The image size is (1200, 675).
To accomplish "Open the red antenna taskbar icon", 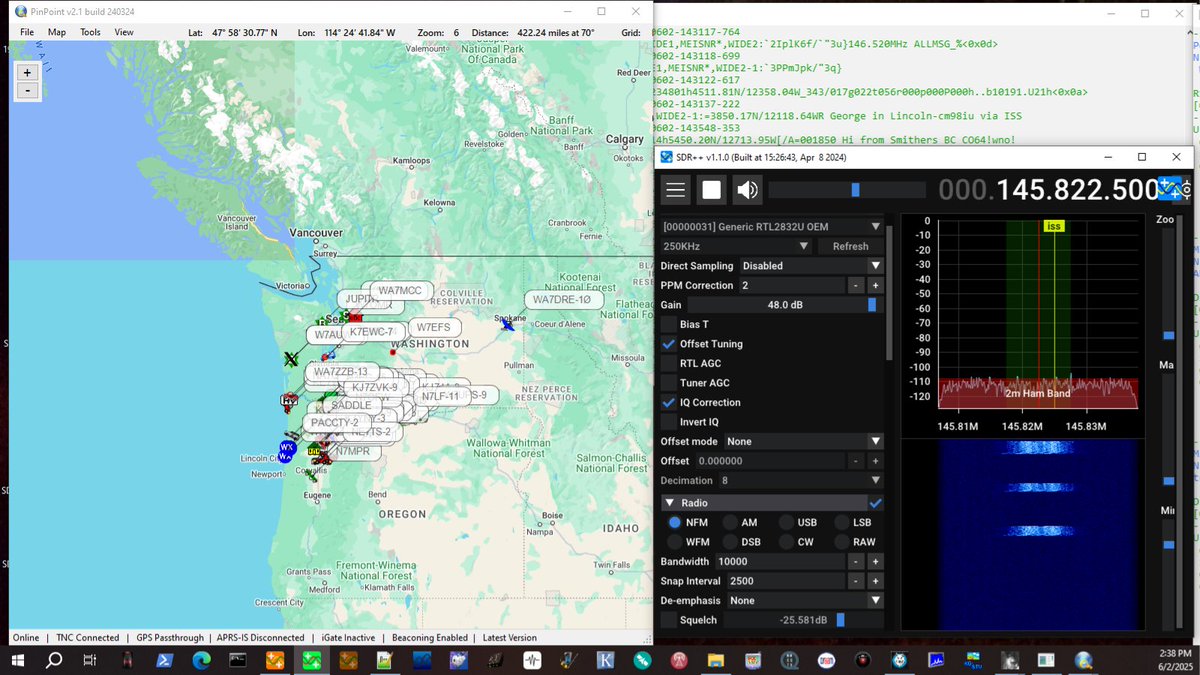I will (679, 660).
